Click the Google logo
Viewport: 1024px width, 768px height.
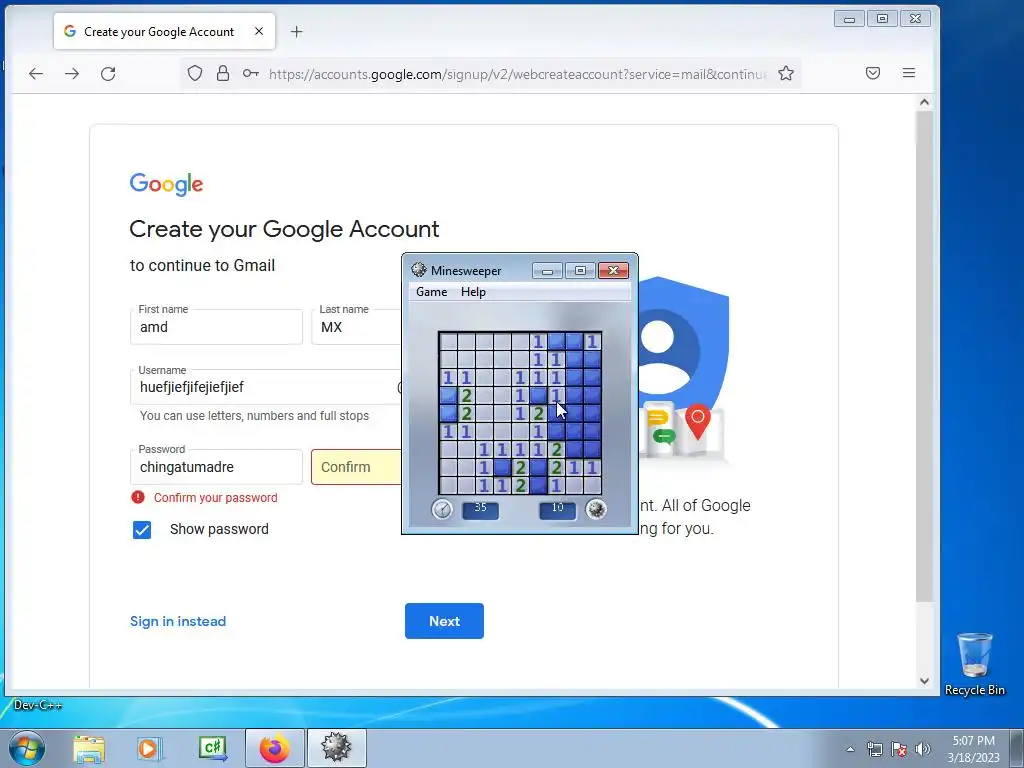pyautogui.click(x=167, y=184)
